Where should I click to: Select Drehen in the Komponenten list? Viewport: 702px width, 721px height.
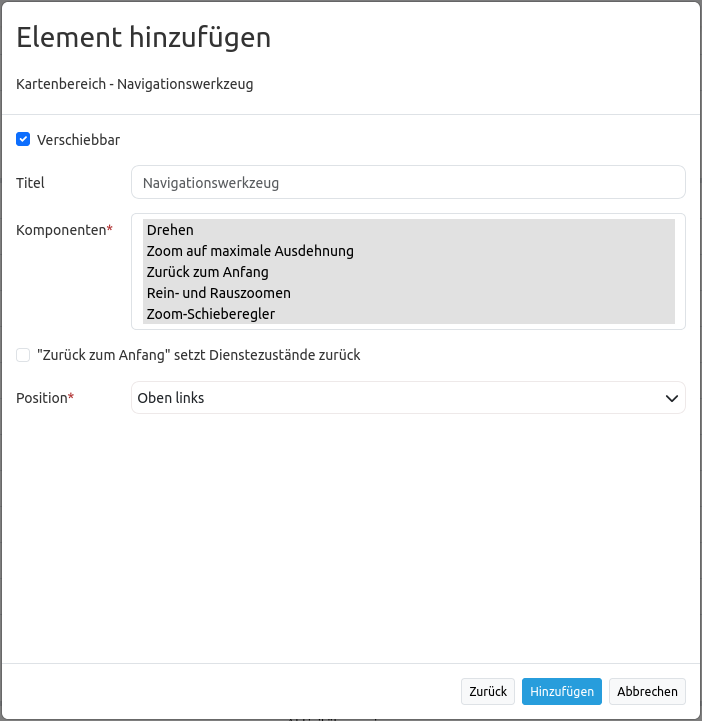(170, 230)
